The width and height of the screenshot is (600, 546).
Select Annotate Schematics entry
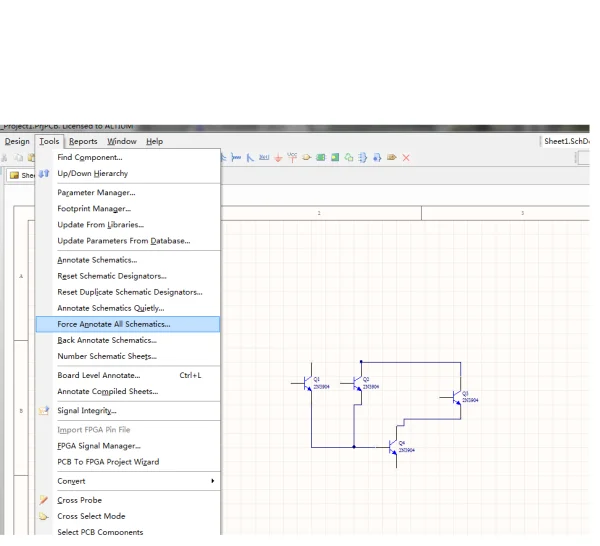click(x=128, y=260)
